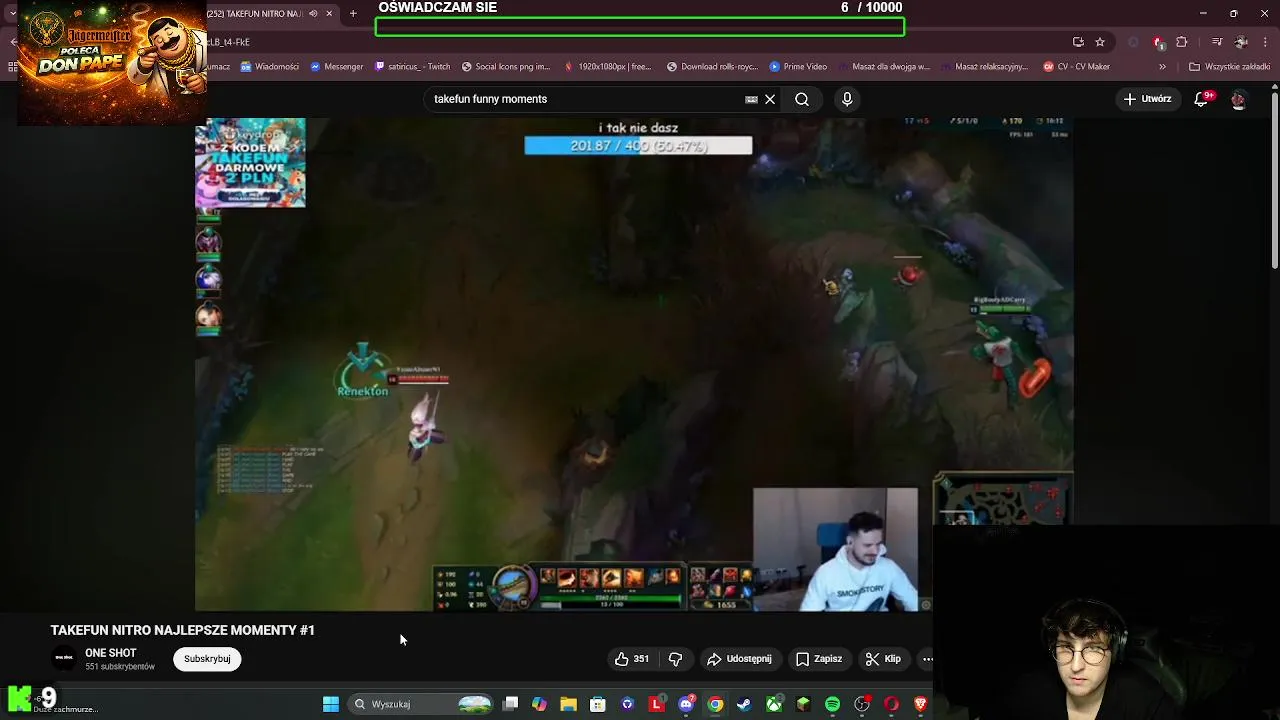
Task: Open Copilot from the taskbar
Action: 539,704
